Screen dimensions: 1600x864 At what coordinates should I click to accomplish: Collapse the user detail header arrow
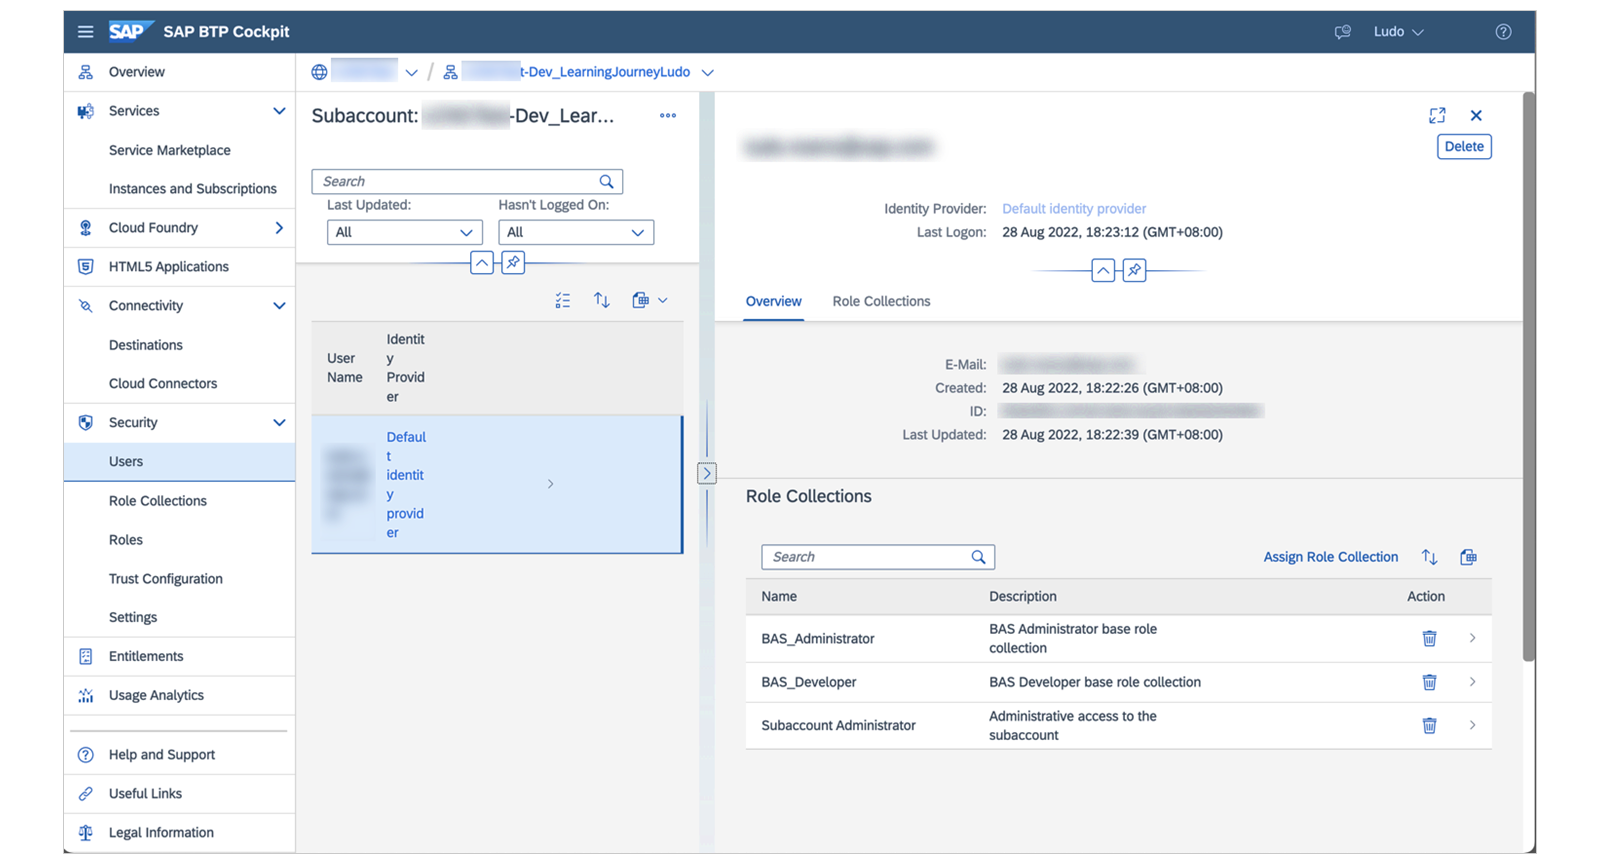[x=1103, y=271]
